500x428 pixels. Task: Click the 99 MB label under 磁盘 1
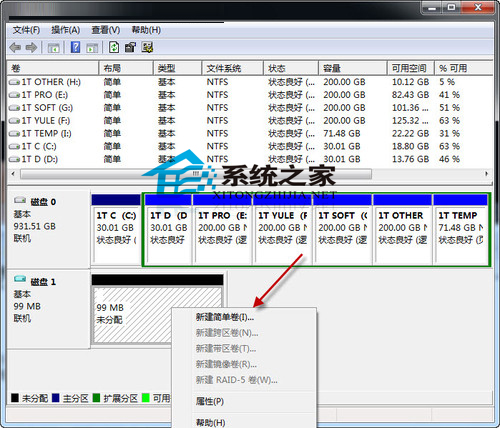[27, 306]
